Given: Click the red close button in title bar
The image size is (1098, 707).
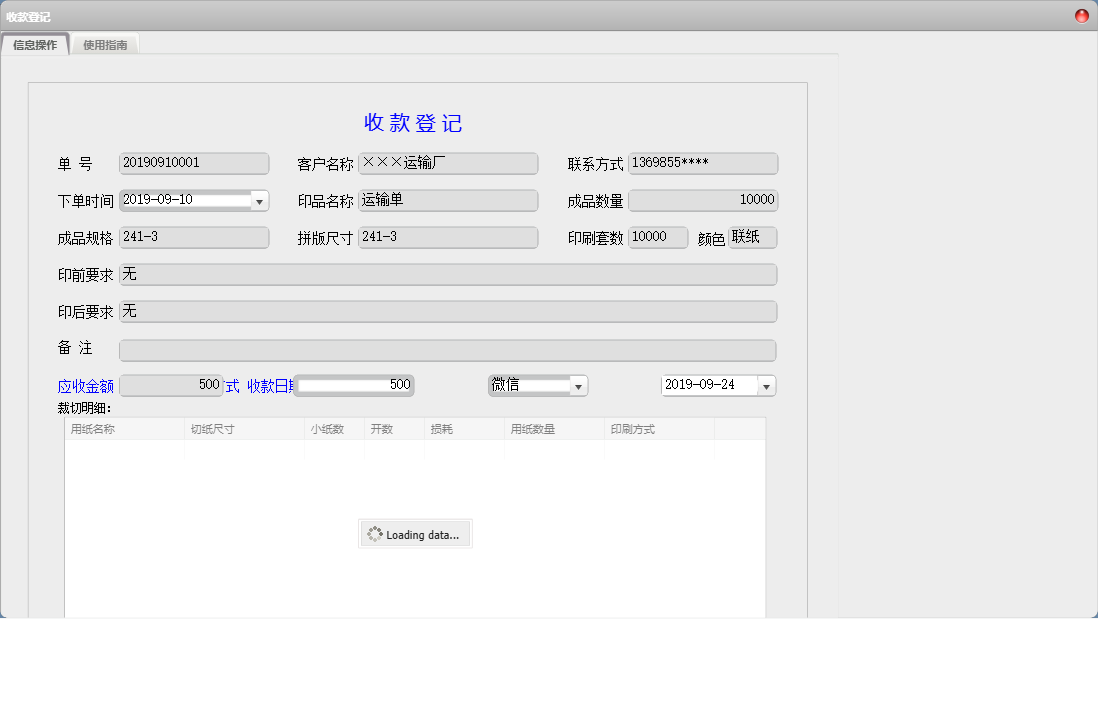Looking at the screenshot, I should (x=1081, y=16).
